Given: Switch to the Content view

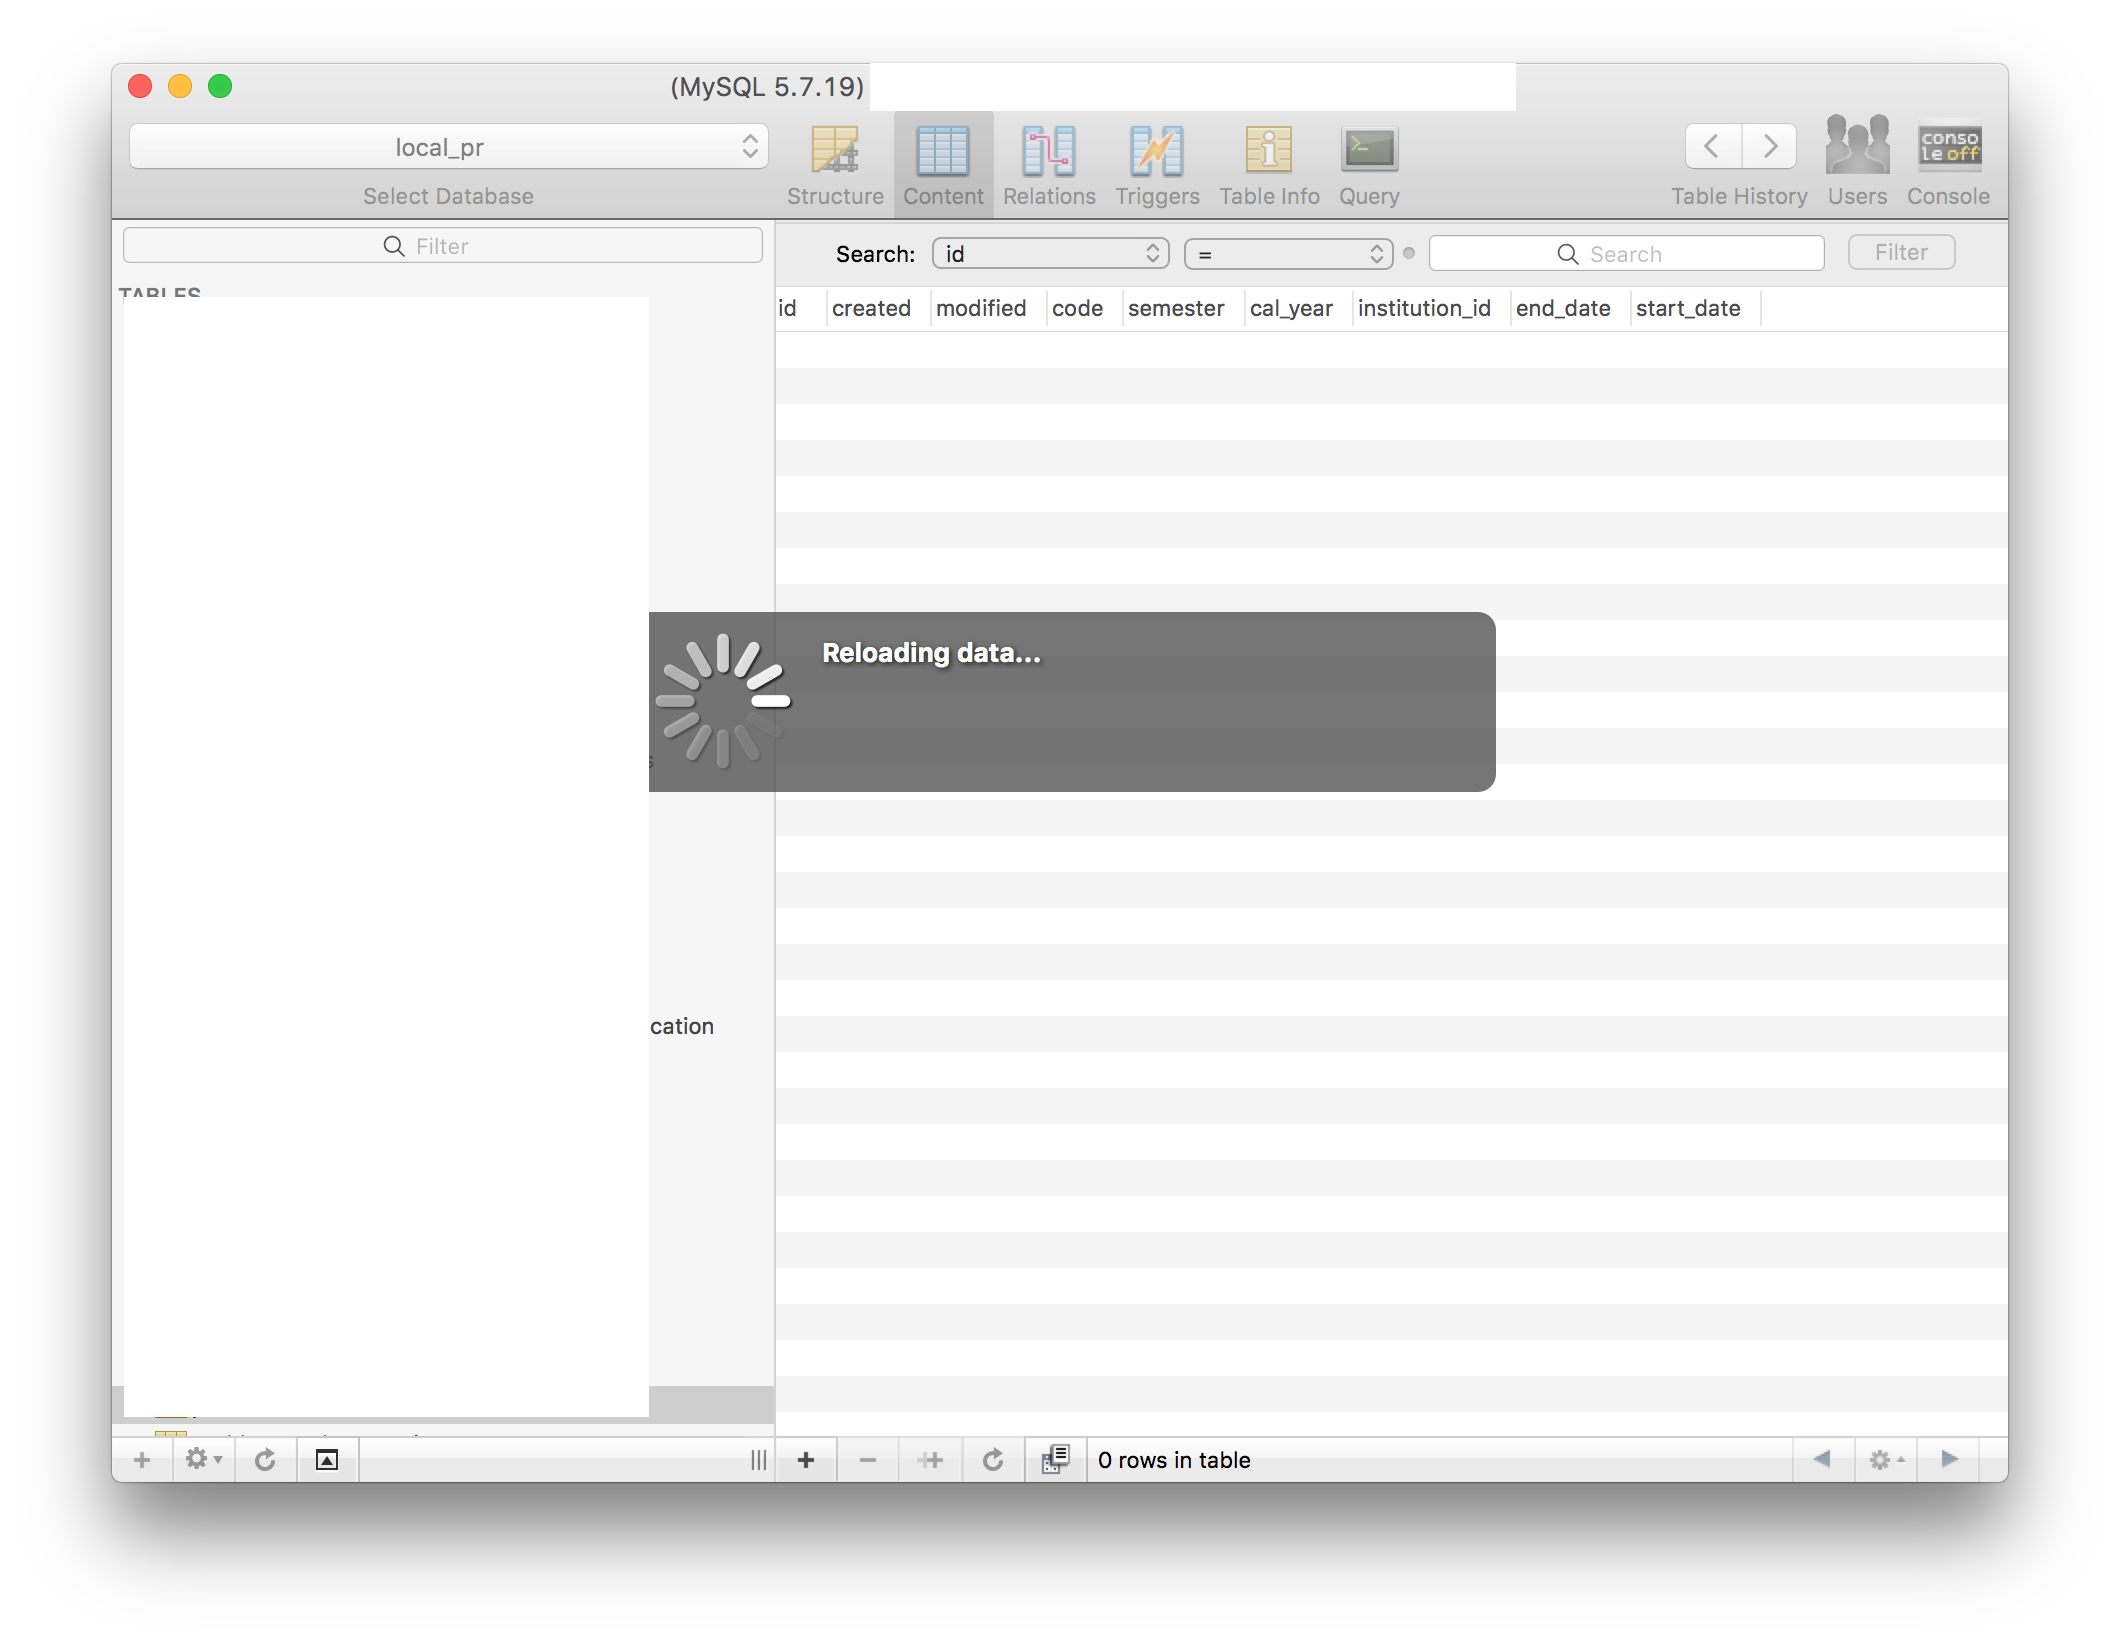Looking at the screenshot, I should pyautogui.click(x=943, y=166).
